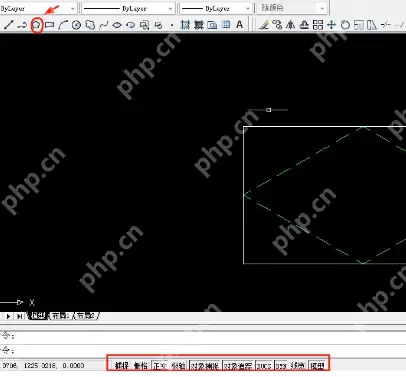Screen dimensions: 406x377
Task: Toggle 正交 ortho mode in status bar
Action: click(159, 366)
